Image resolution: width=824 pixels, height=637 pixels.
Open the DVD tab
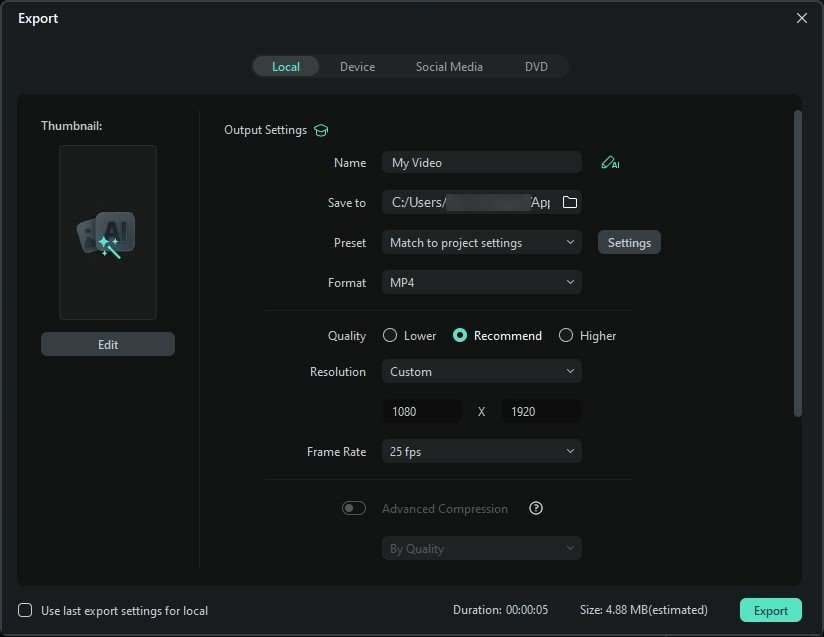click(536, 67)
